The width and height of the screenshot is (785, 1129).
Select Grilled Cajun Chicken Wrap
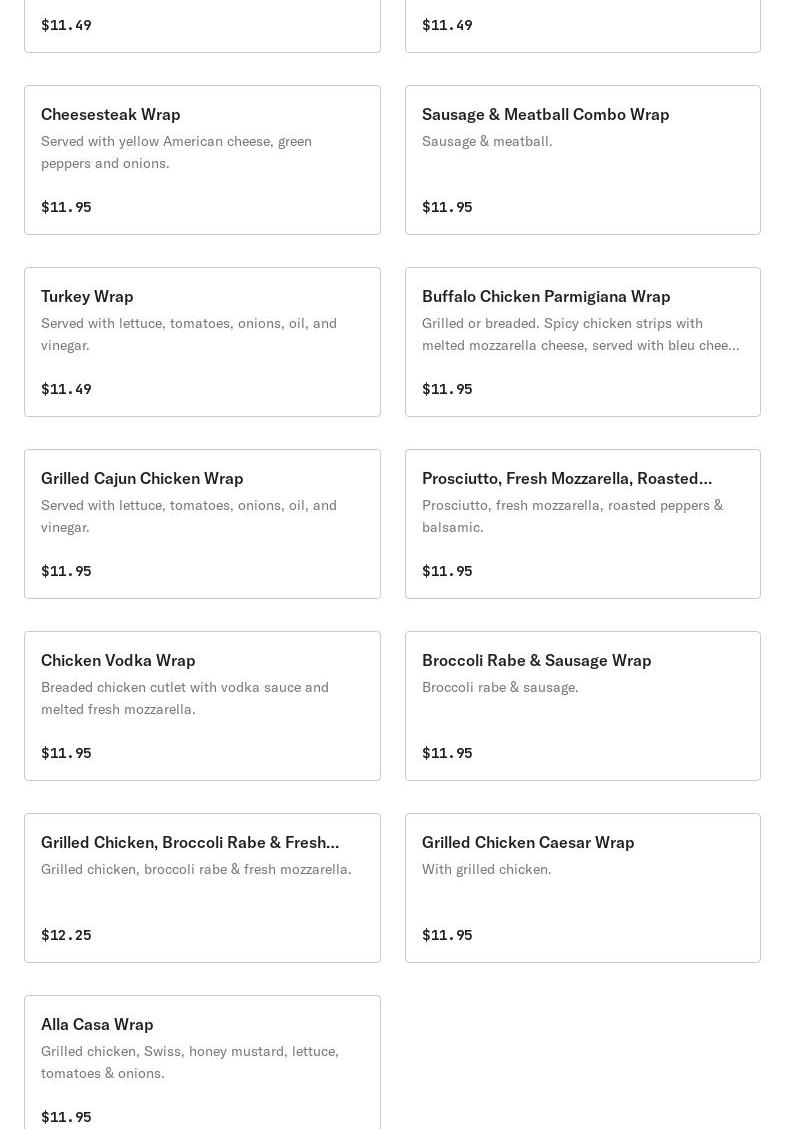pyautogui.click(x=202, y=524)
